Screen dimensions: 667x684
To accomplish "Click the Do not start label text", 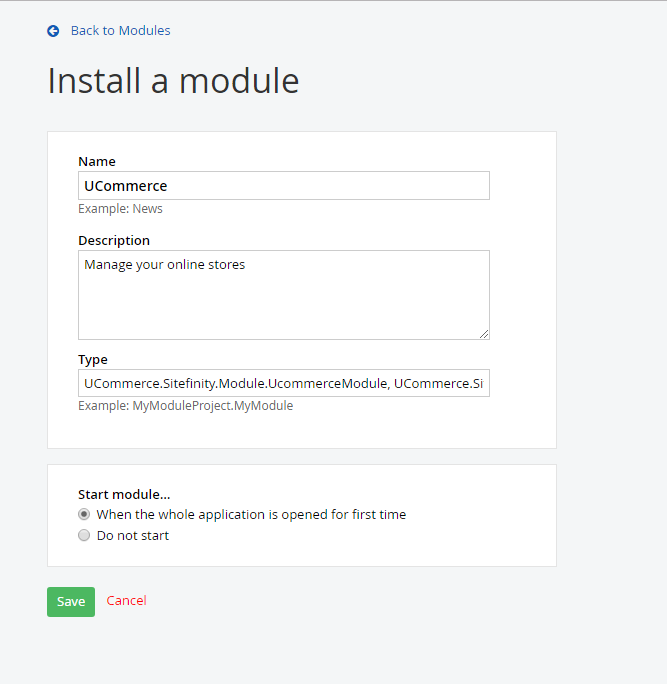I will click(x=133, y=536).
